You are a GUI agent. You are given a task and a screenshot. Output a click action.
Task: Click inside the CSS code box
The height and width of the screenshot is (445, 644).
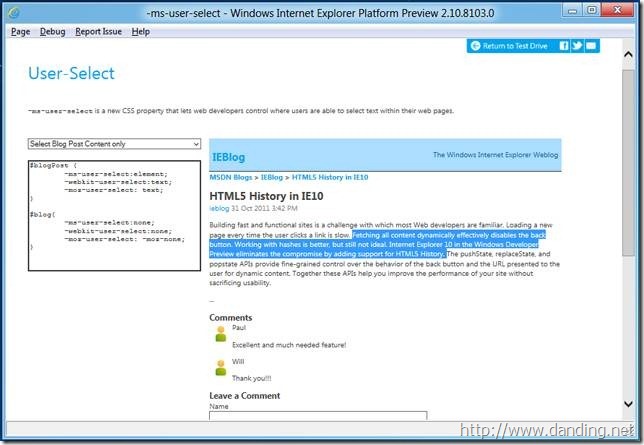click(x=115, y=216)
